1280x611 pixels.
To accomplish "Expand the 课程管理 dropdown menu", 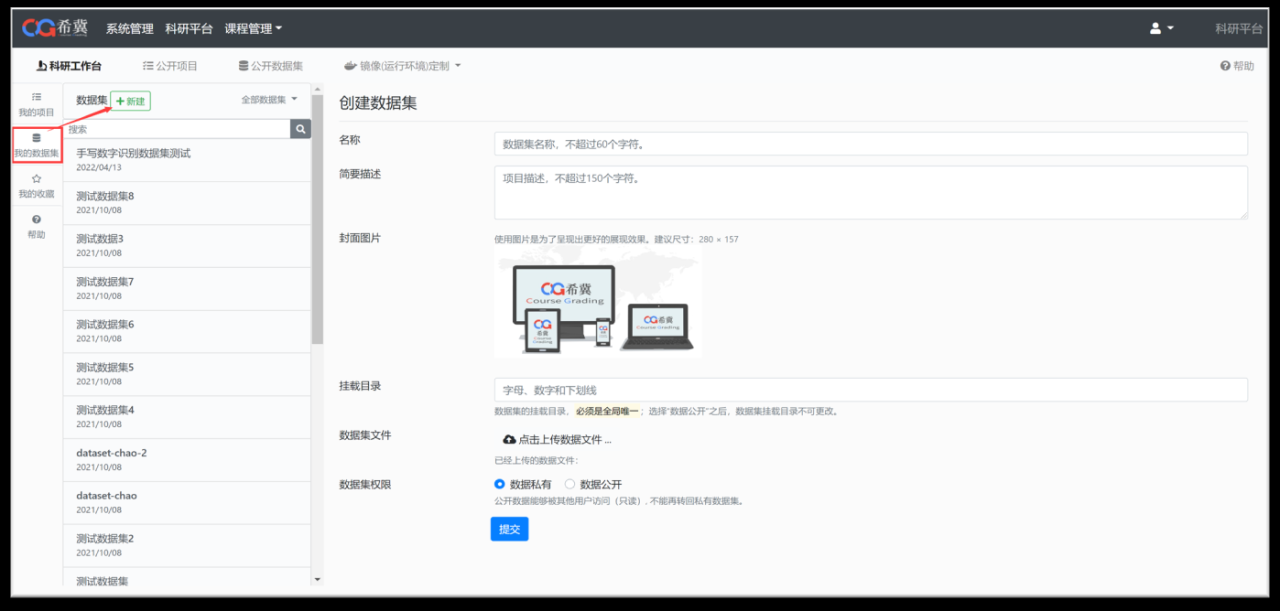I will click(x=253, y=29).
